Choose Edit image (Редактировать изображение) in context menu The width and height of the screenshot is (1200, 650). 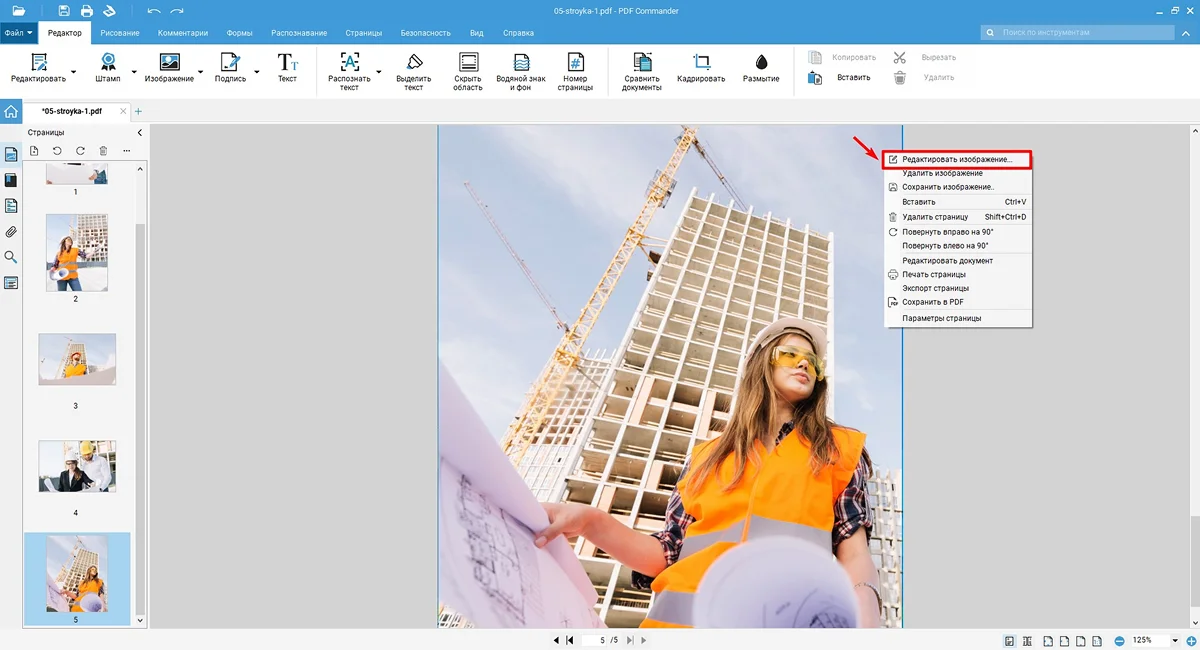pyautogui.click(x=956, y=159)
